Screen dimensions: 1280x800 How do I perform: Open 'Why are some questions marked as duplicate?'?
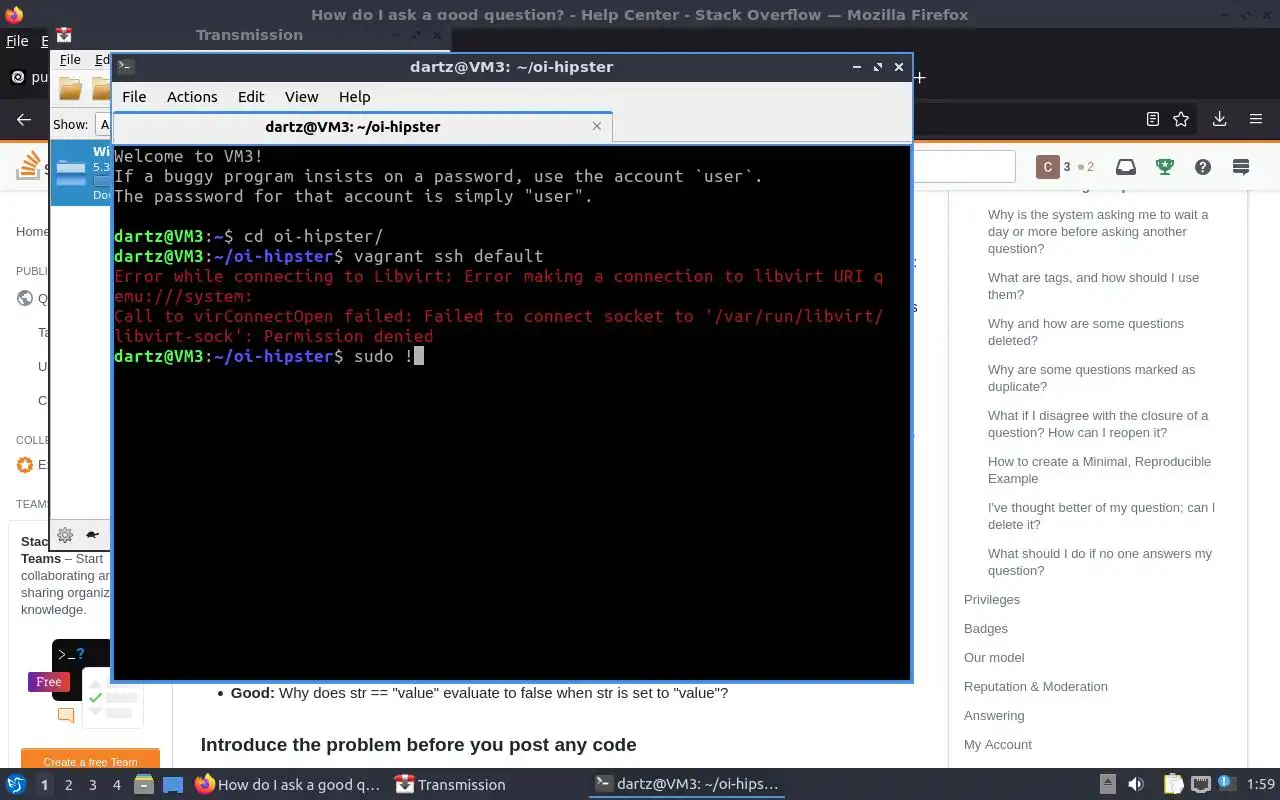click(1092, 378)
